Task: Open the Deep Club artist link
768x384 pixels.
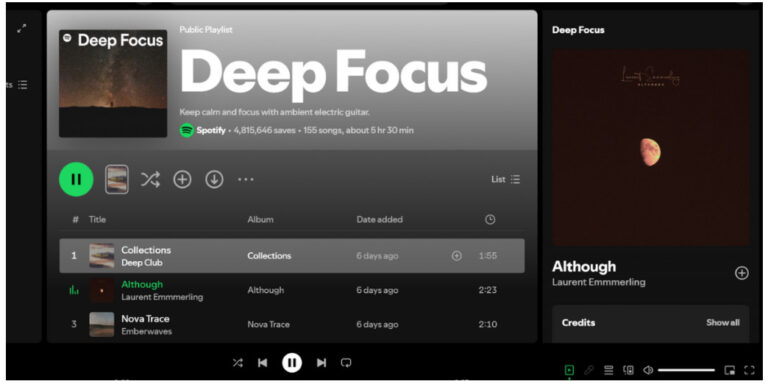Action: [142, 263]
